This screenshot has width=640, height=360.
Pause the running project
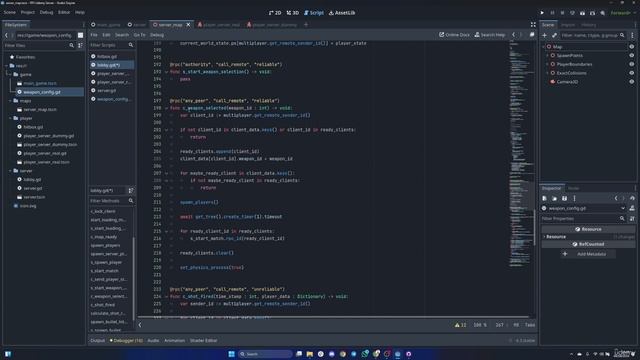tap(552, 13)
